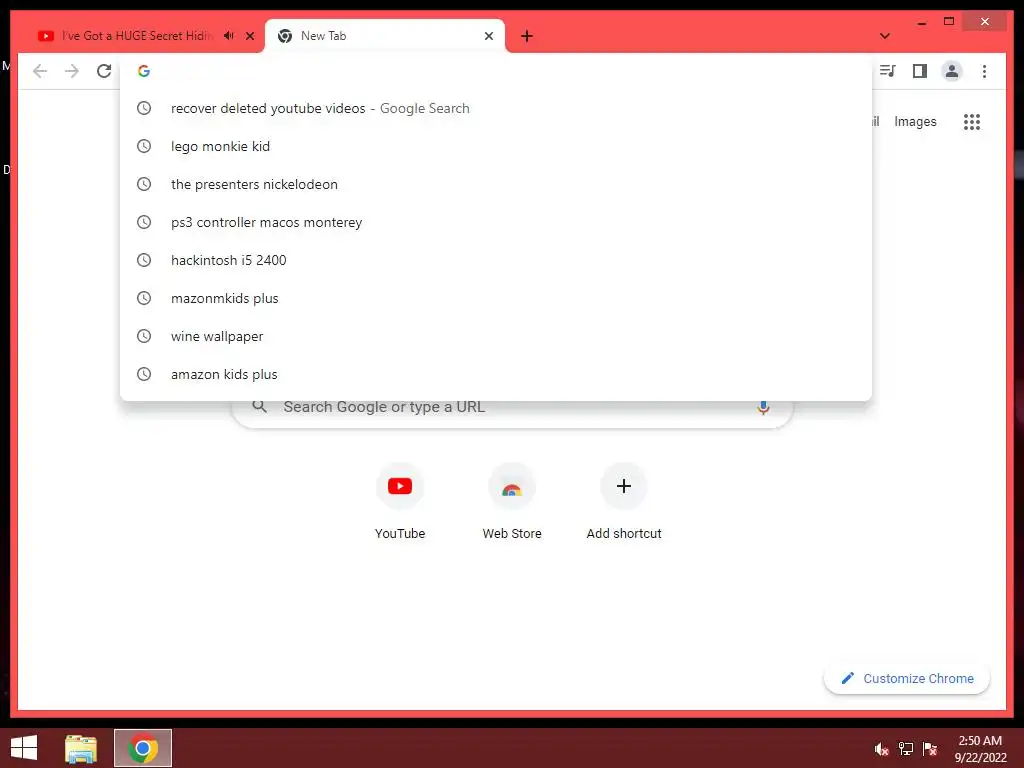Click the browser forward arrow

click(72, 71)
